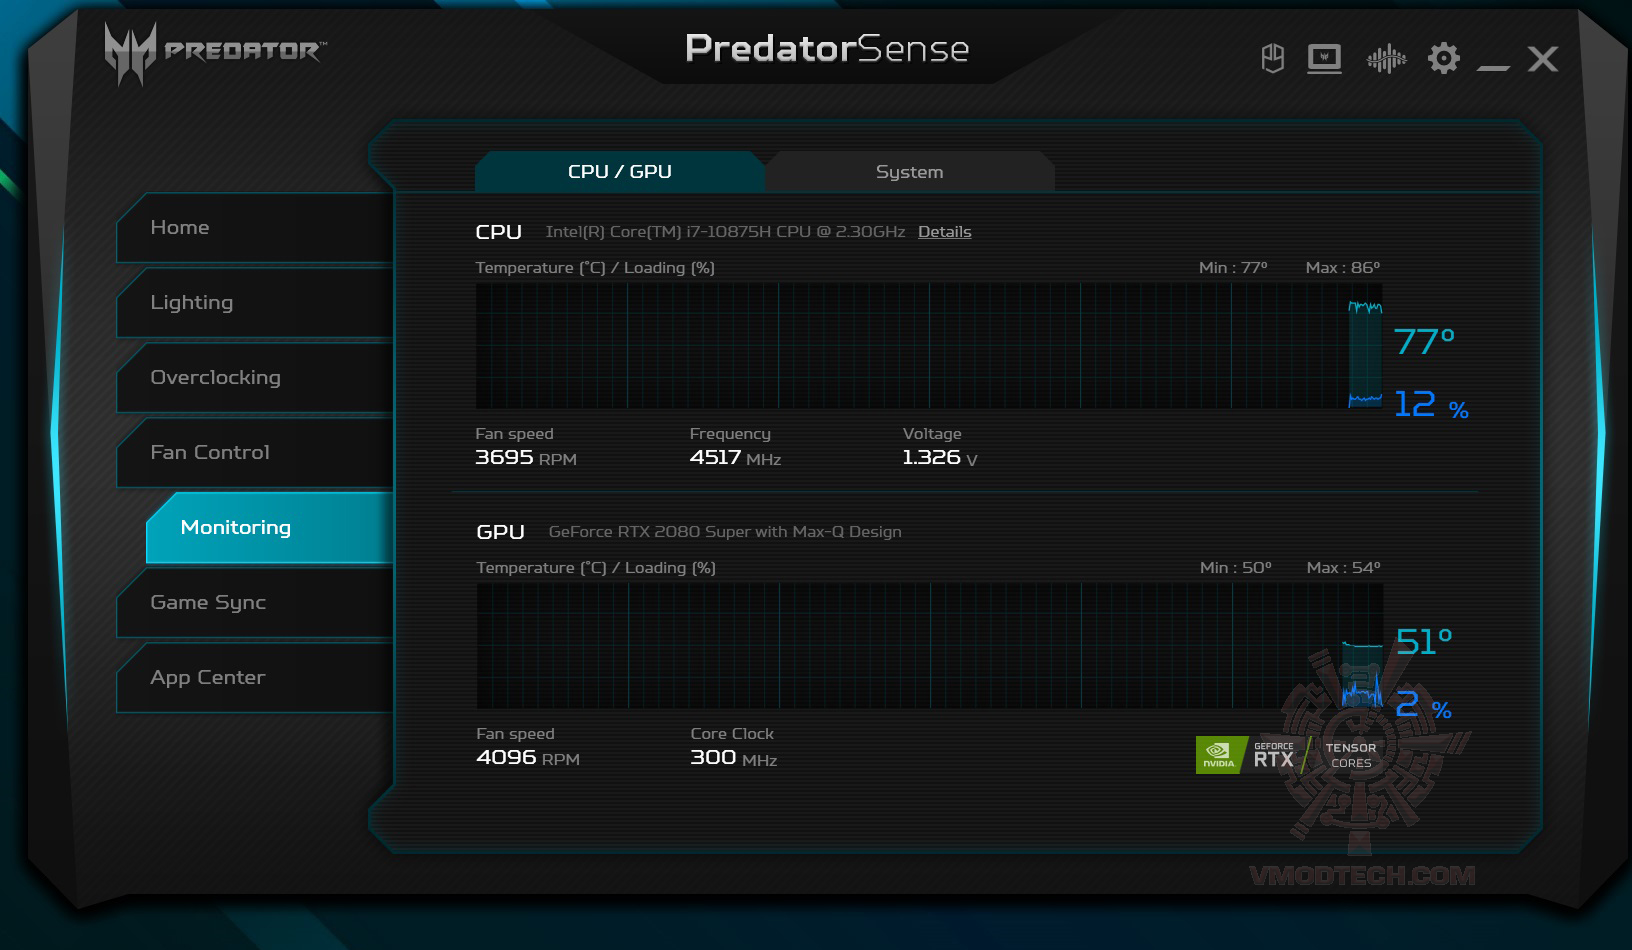The width and height of the screenshot is (1632, 950).
Task: Click the Voltage 1.326 V value
Action: [x=940, y=458]
